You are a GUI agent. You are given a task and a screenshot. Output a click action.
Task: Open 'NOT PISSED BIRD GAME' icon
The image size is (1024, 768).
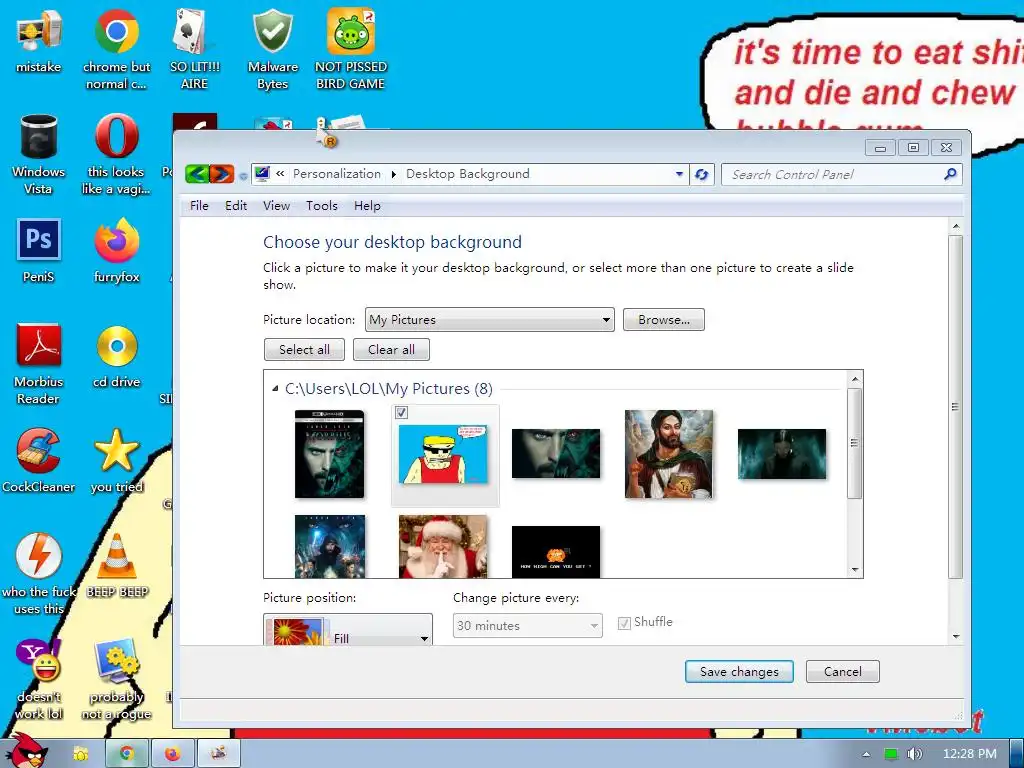(x=350, y=49)
